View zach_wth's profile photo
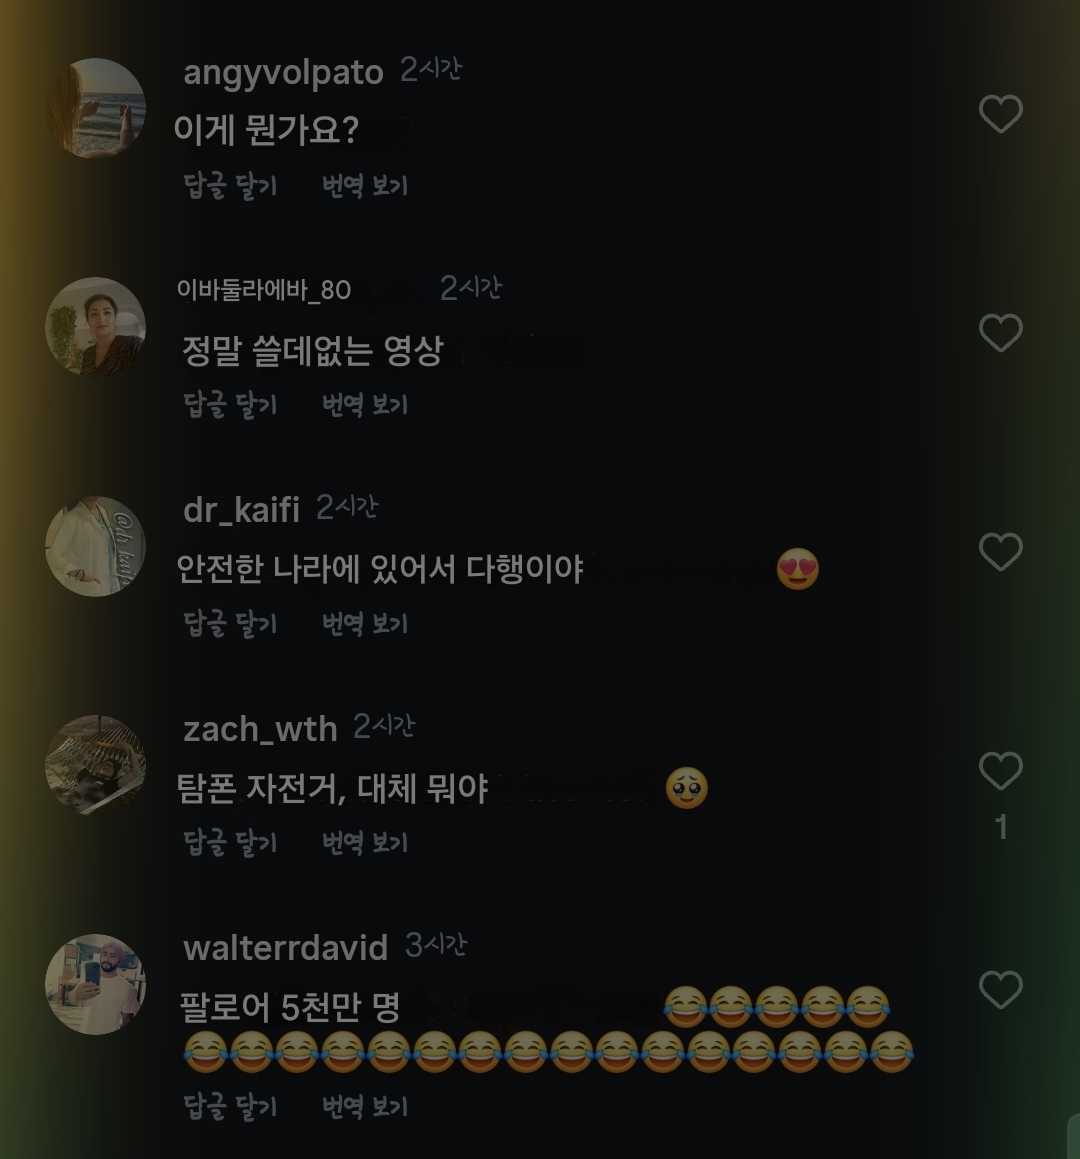The width and height of the screenshot is (1080, 1159). coord(96,765)
